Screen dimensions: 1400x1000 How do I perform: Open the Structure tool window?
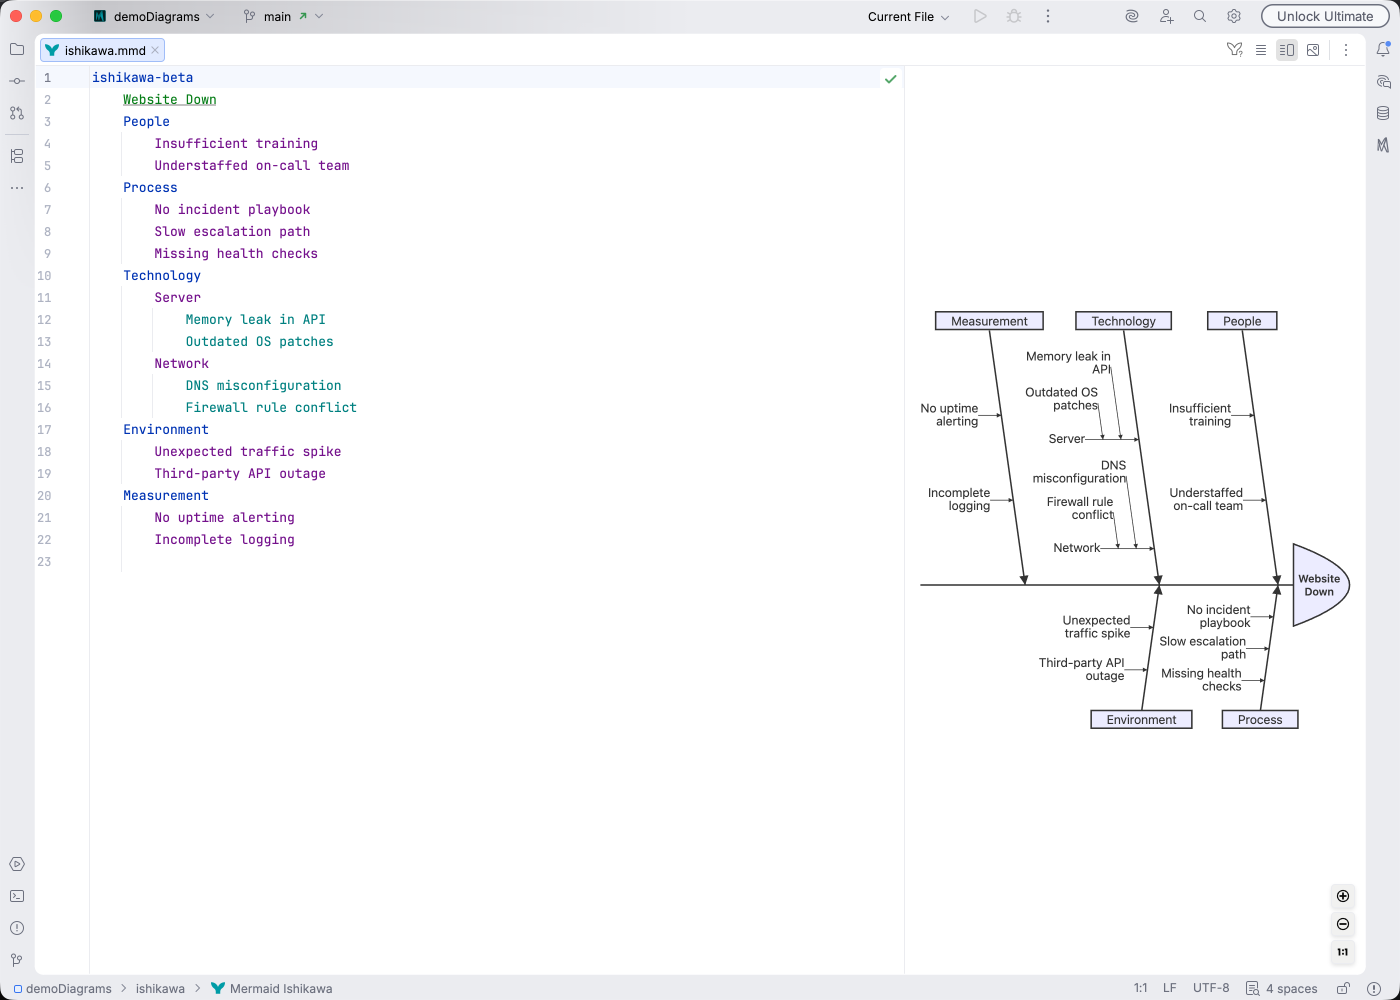pos(16,156)
